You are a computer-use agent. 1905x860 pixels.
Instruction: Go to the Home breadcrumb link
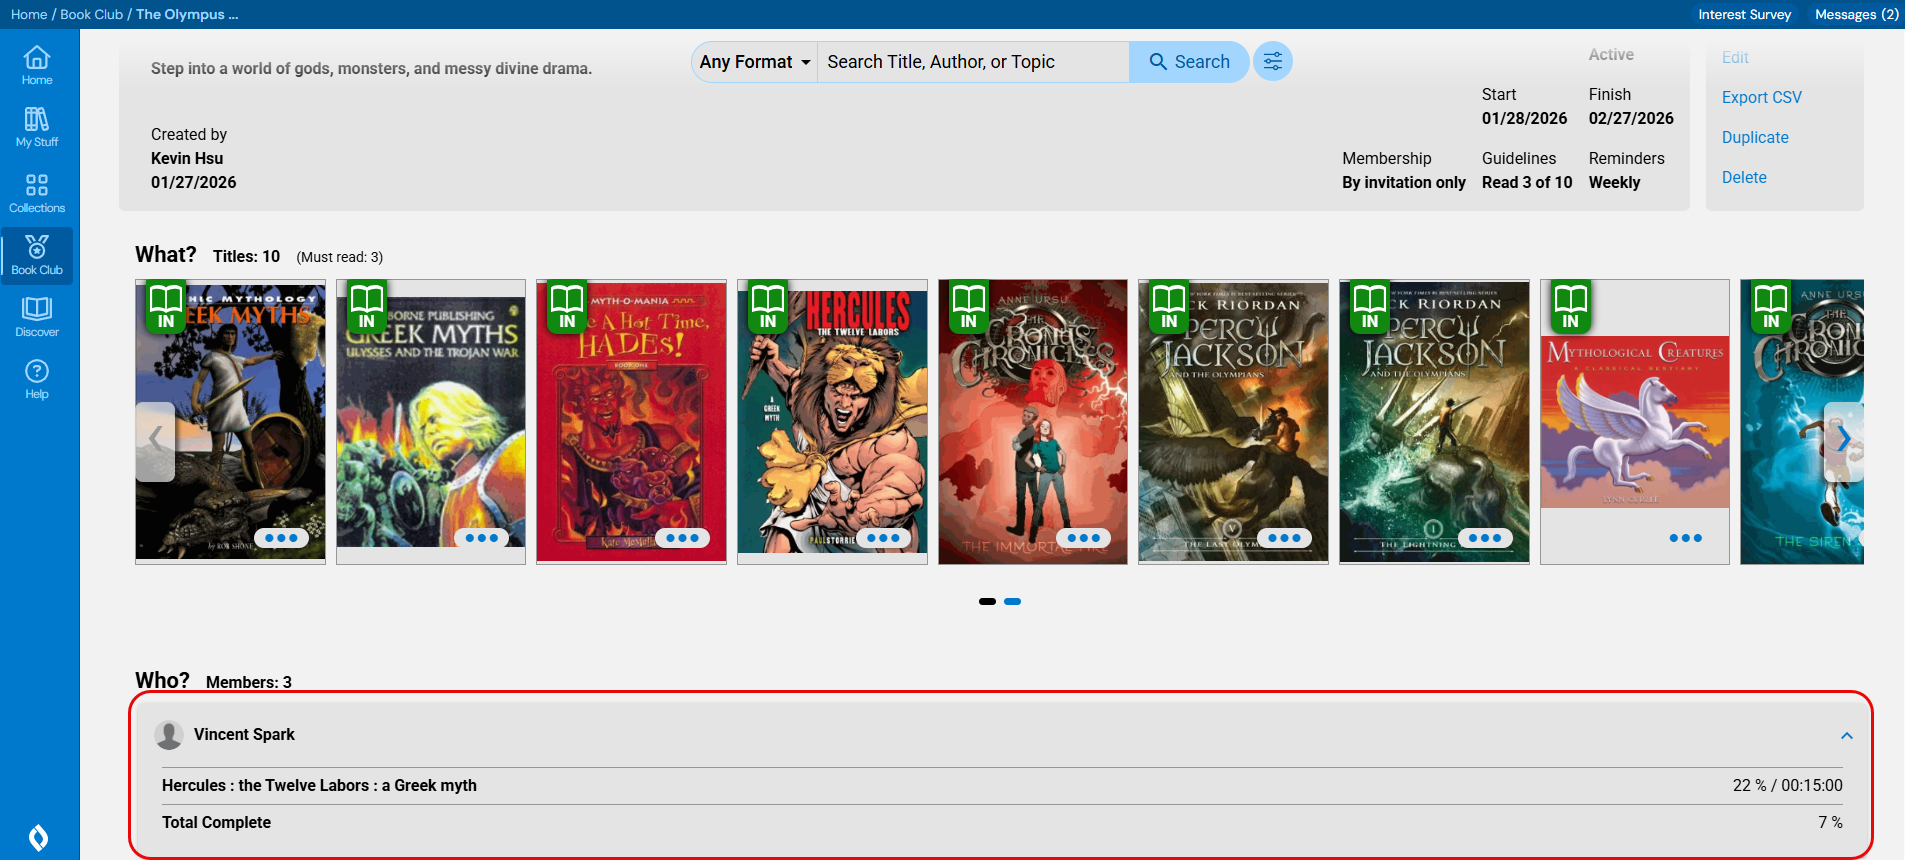click(x=29, y=14)
